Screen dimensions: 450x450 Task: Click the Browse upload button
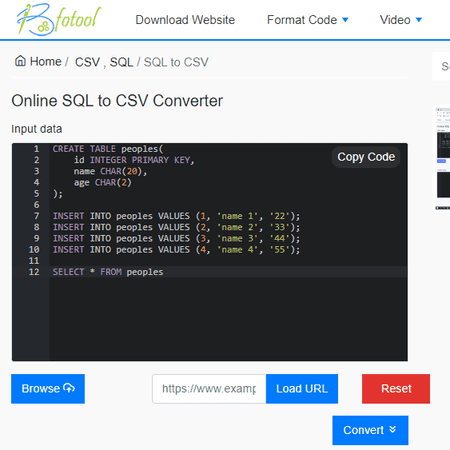[x=48, y=389]
